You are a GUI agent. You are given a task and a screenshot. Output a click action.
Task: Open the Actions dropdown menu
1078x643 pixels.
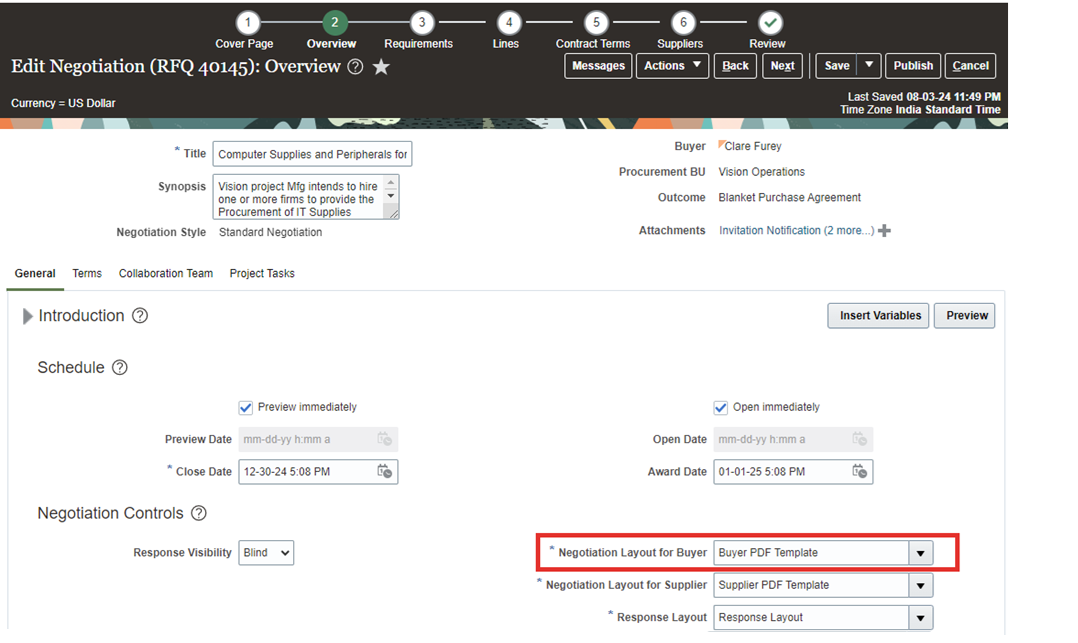click(x=672, y=66)
